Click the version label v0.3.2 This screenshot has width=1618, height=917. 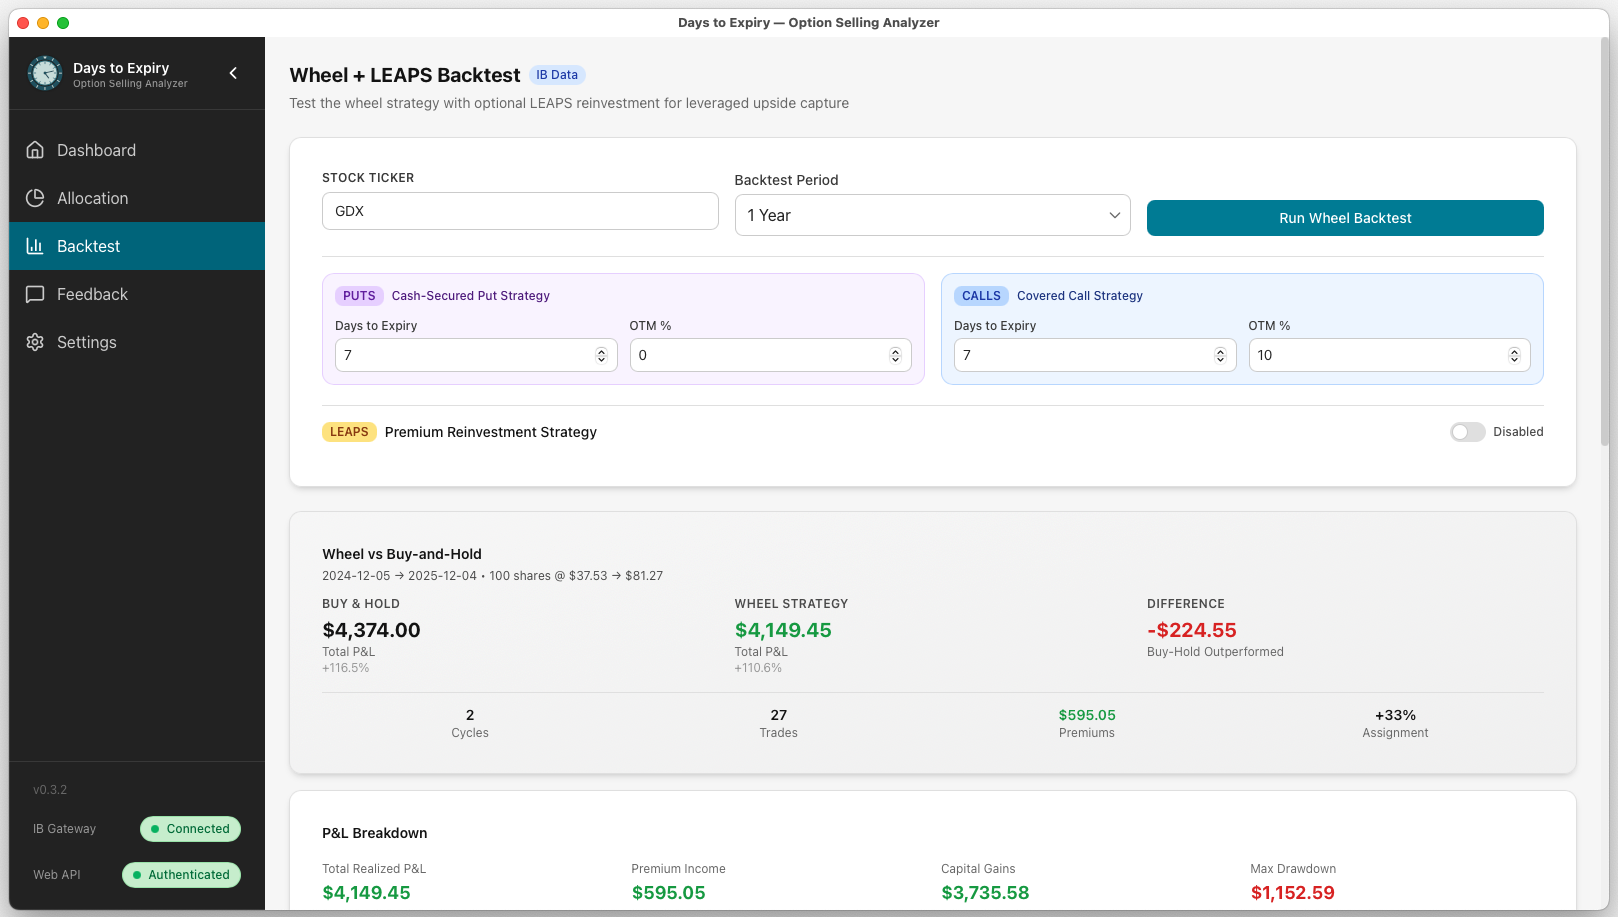50,789
